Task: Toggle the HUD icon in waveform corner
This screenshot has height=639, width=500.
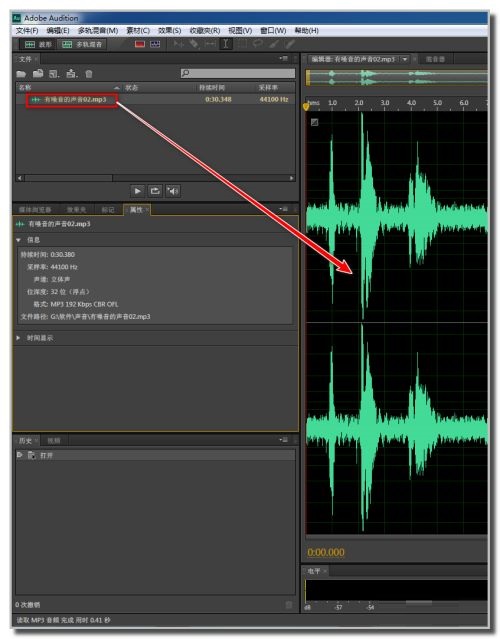Action: point(315,122)
